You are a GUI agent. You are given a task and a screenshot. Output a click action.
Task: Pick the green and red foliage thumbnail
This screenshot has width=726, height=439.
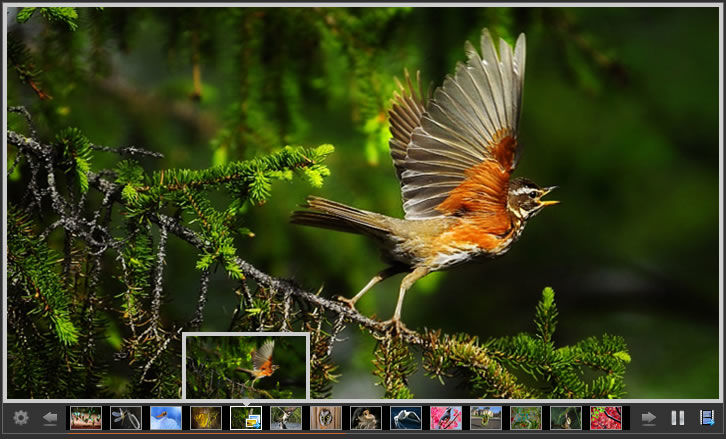click(x=526, y=418)
